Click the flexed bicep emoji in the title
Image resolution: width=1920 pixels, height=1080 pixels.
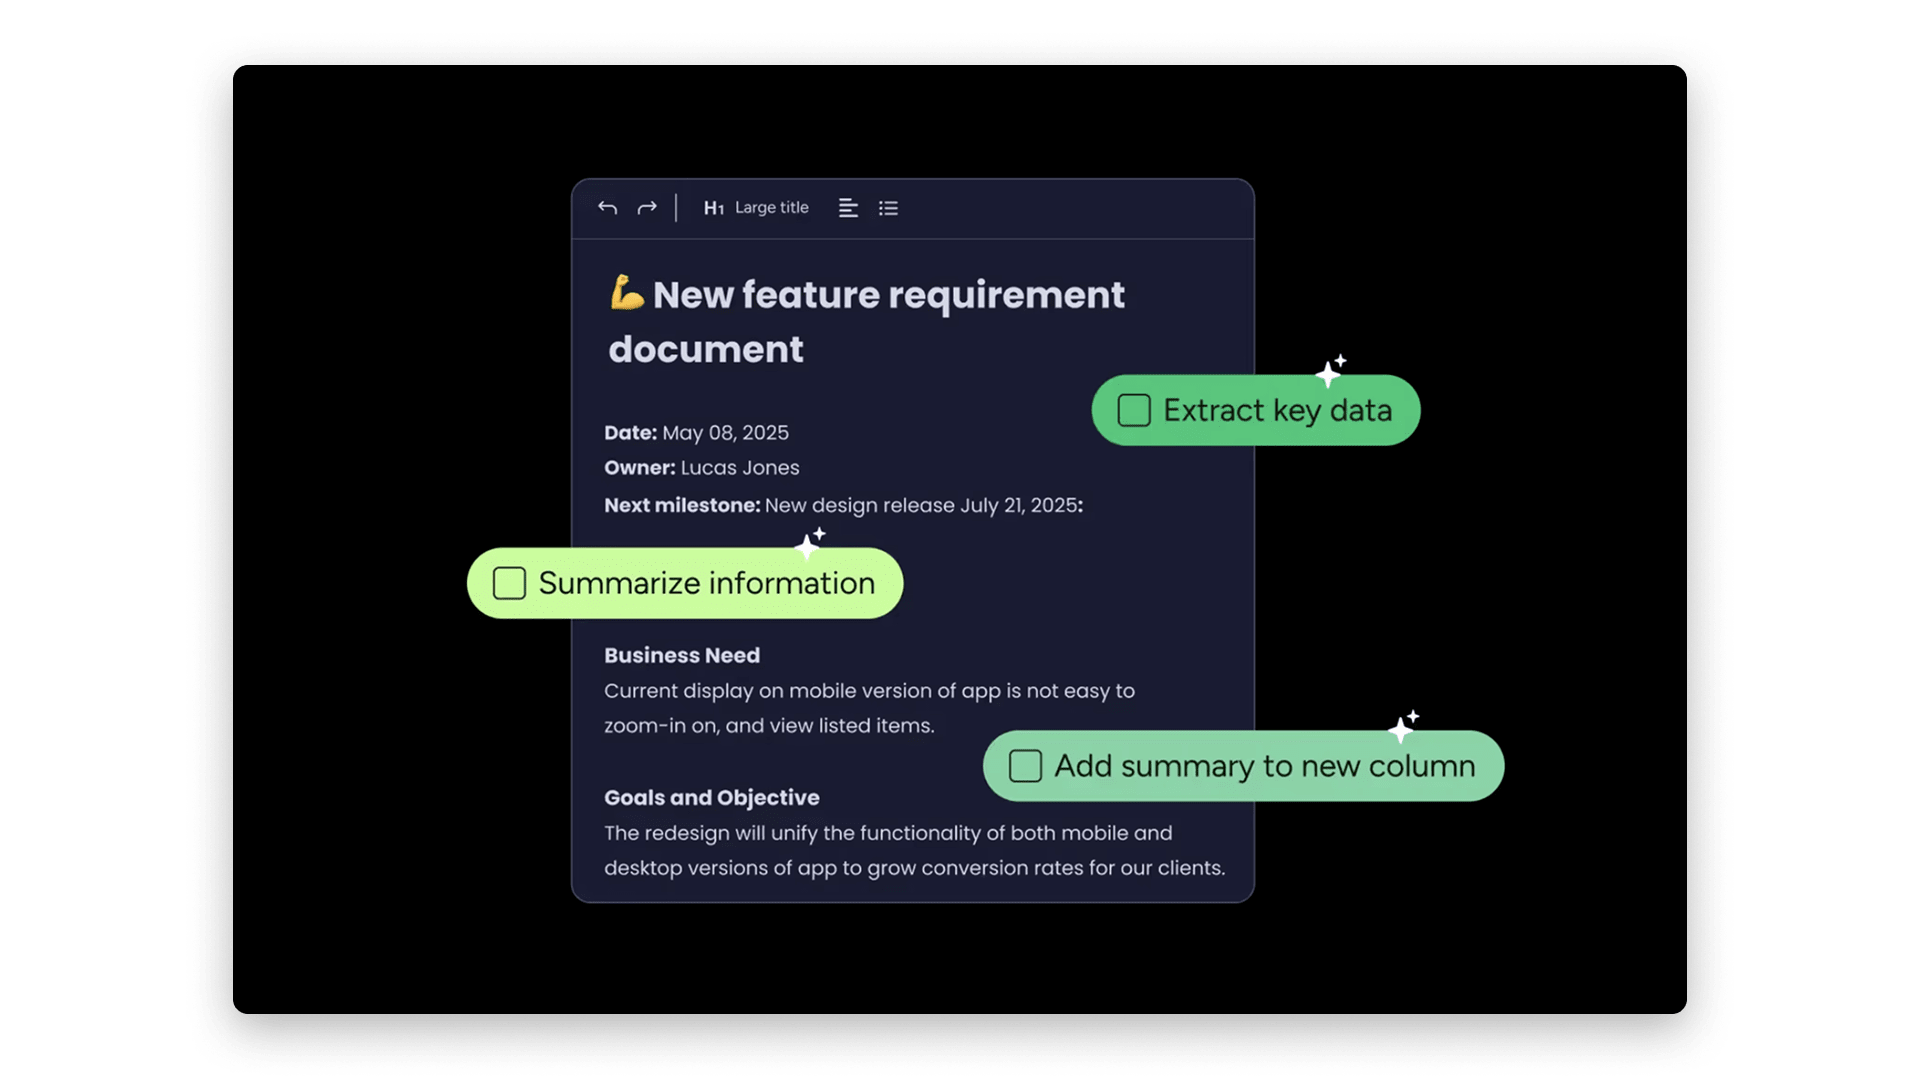pyautogui.click(x=625, y=293)
